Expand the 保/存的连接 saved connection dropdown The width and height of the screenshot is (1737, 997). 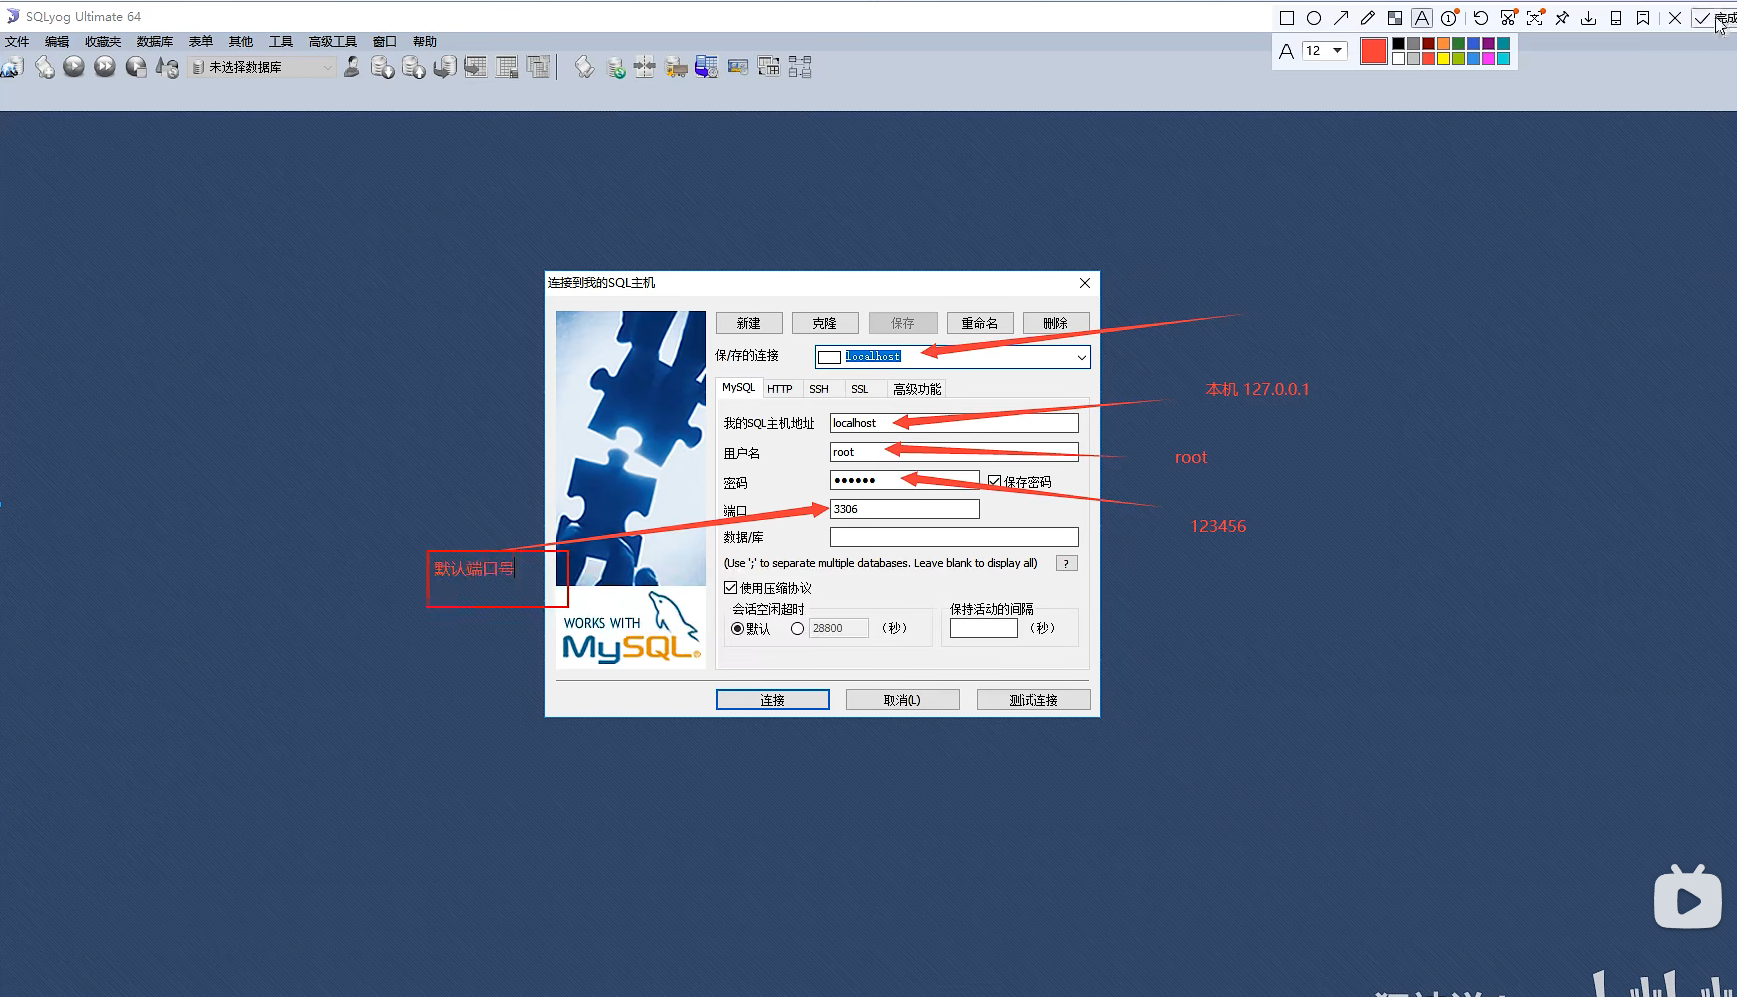pos(1081,357)
